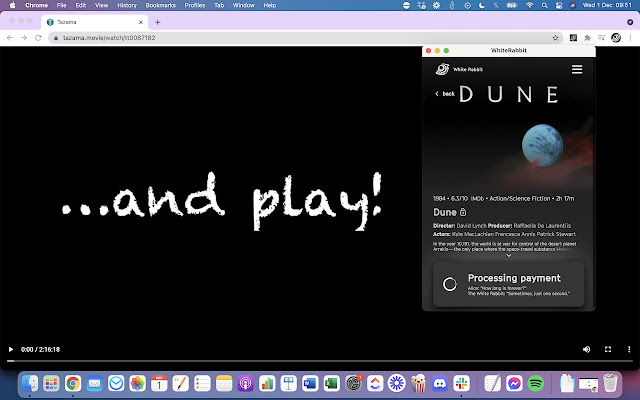Expand the Dune movie description
This screenshot has width=640, height=400.
(x=508, y=256)
